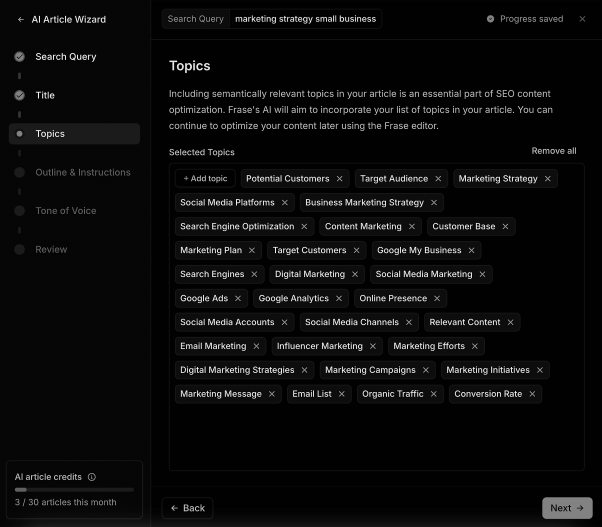Remove the Google Ads topic
Screen dimensions: 602x527
[238, 298]
